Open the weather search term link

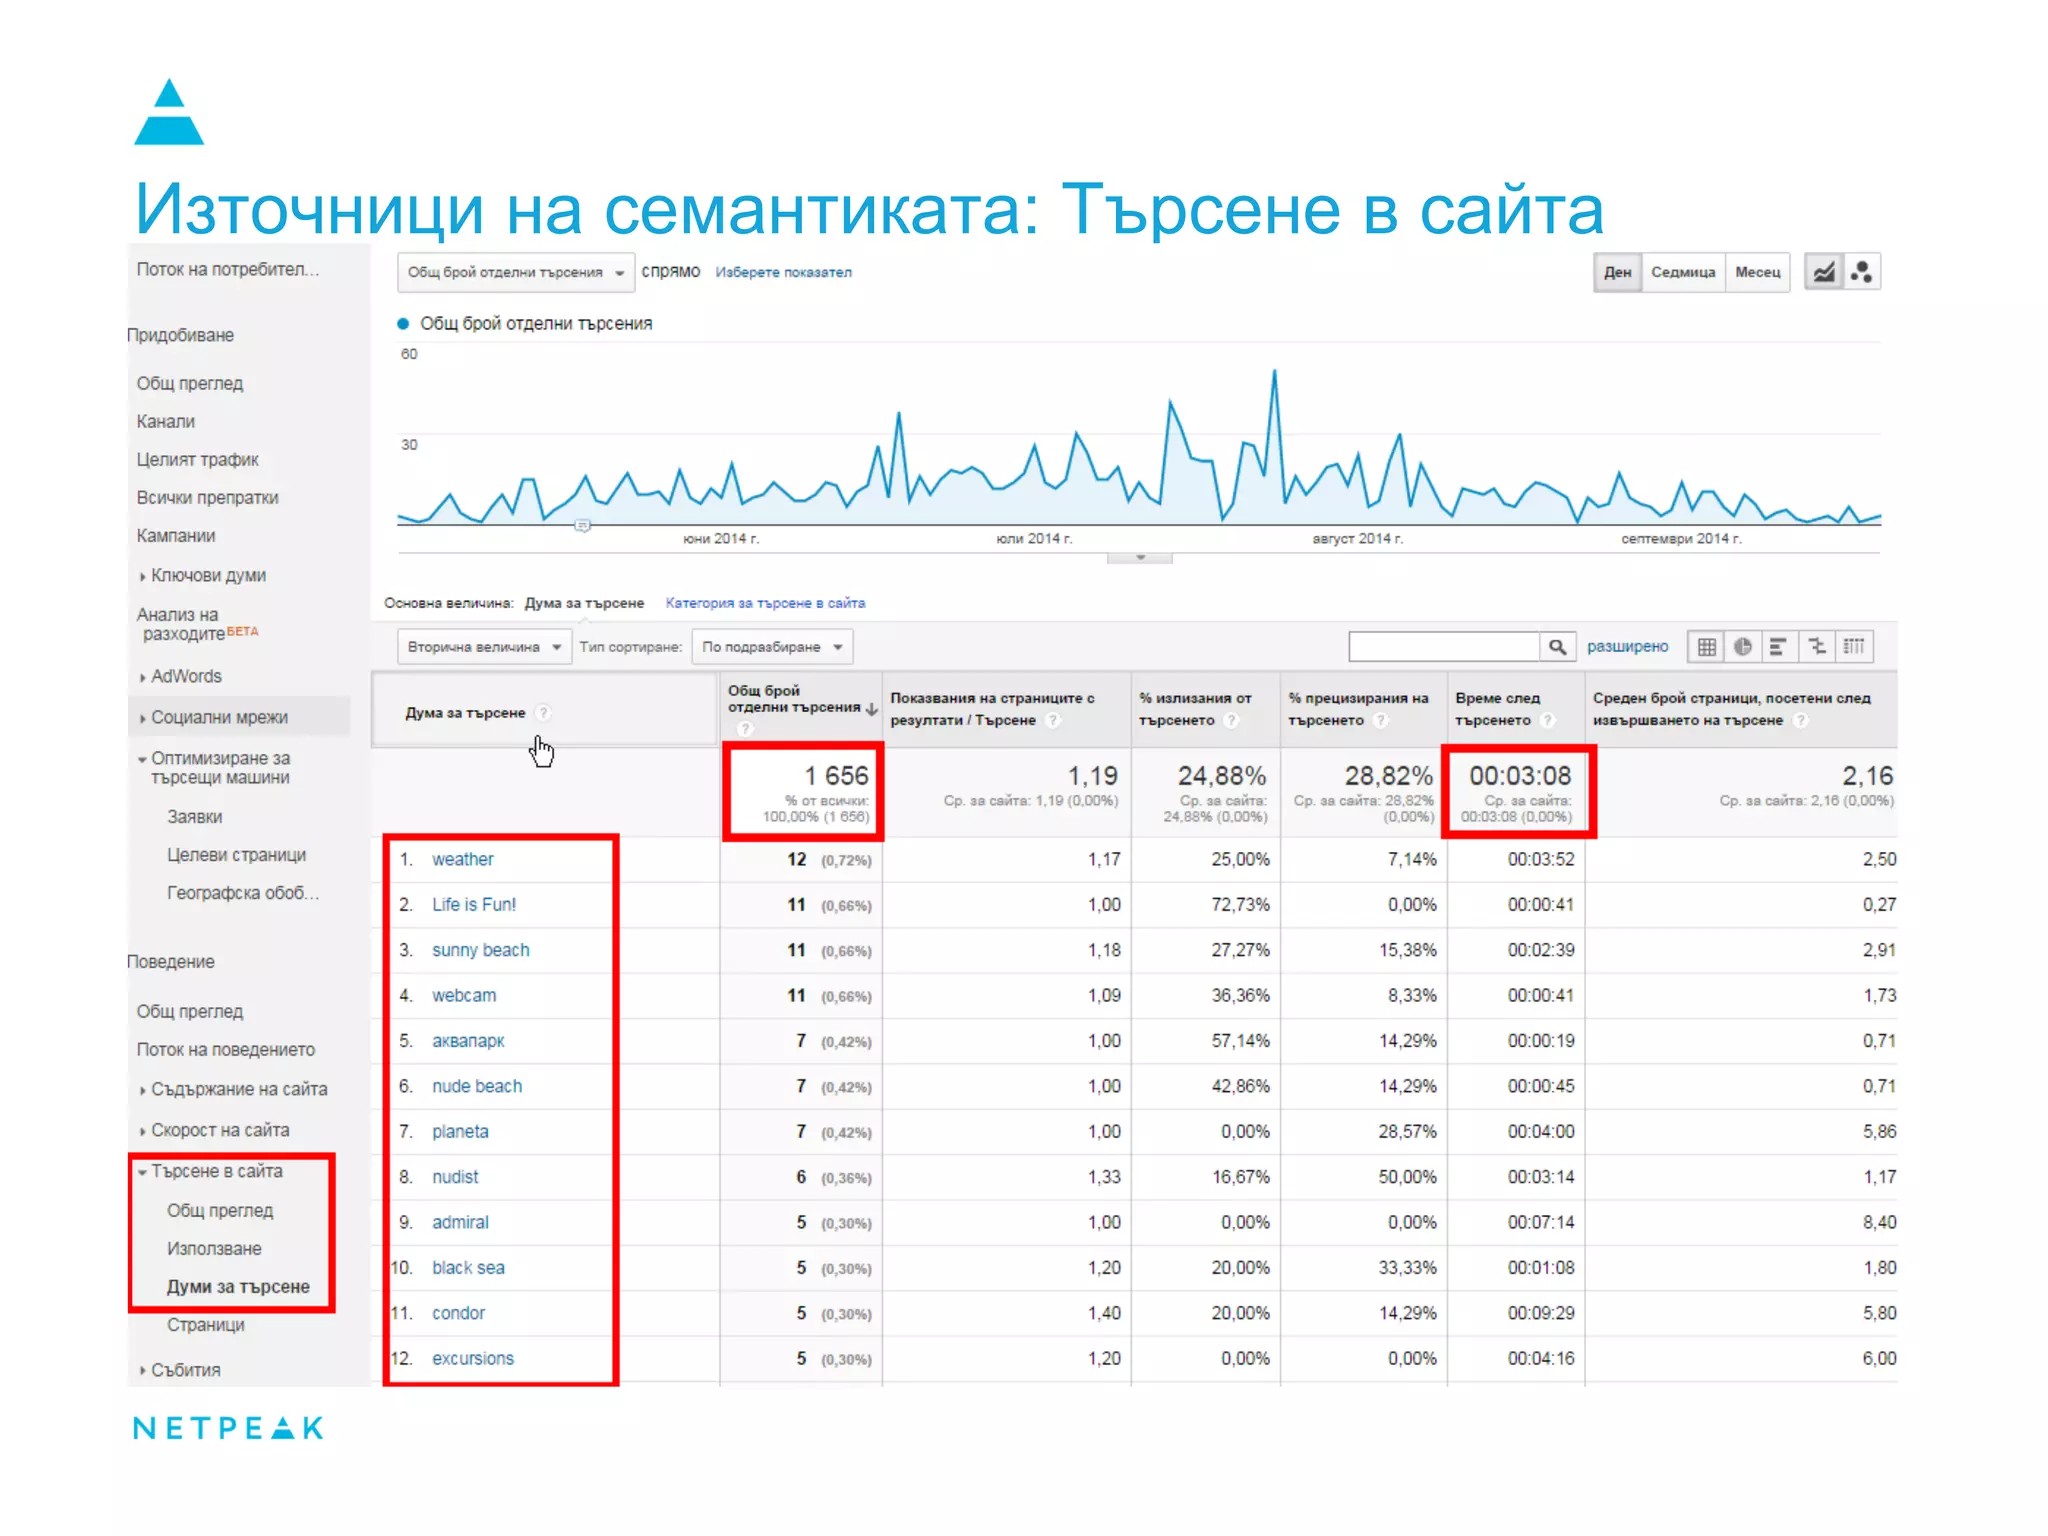pyautogui.click(x=463, y=860)
